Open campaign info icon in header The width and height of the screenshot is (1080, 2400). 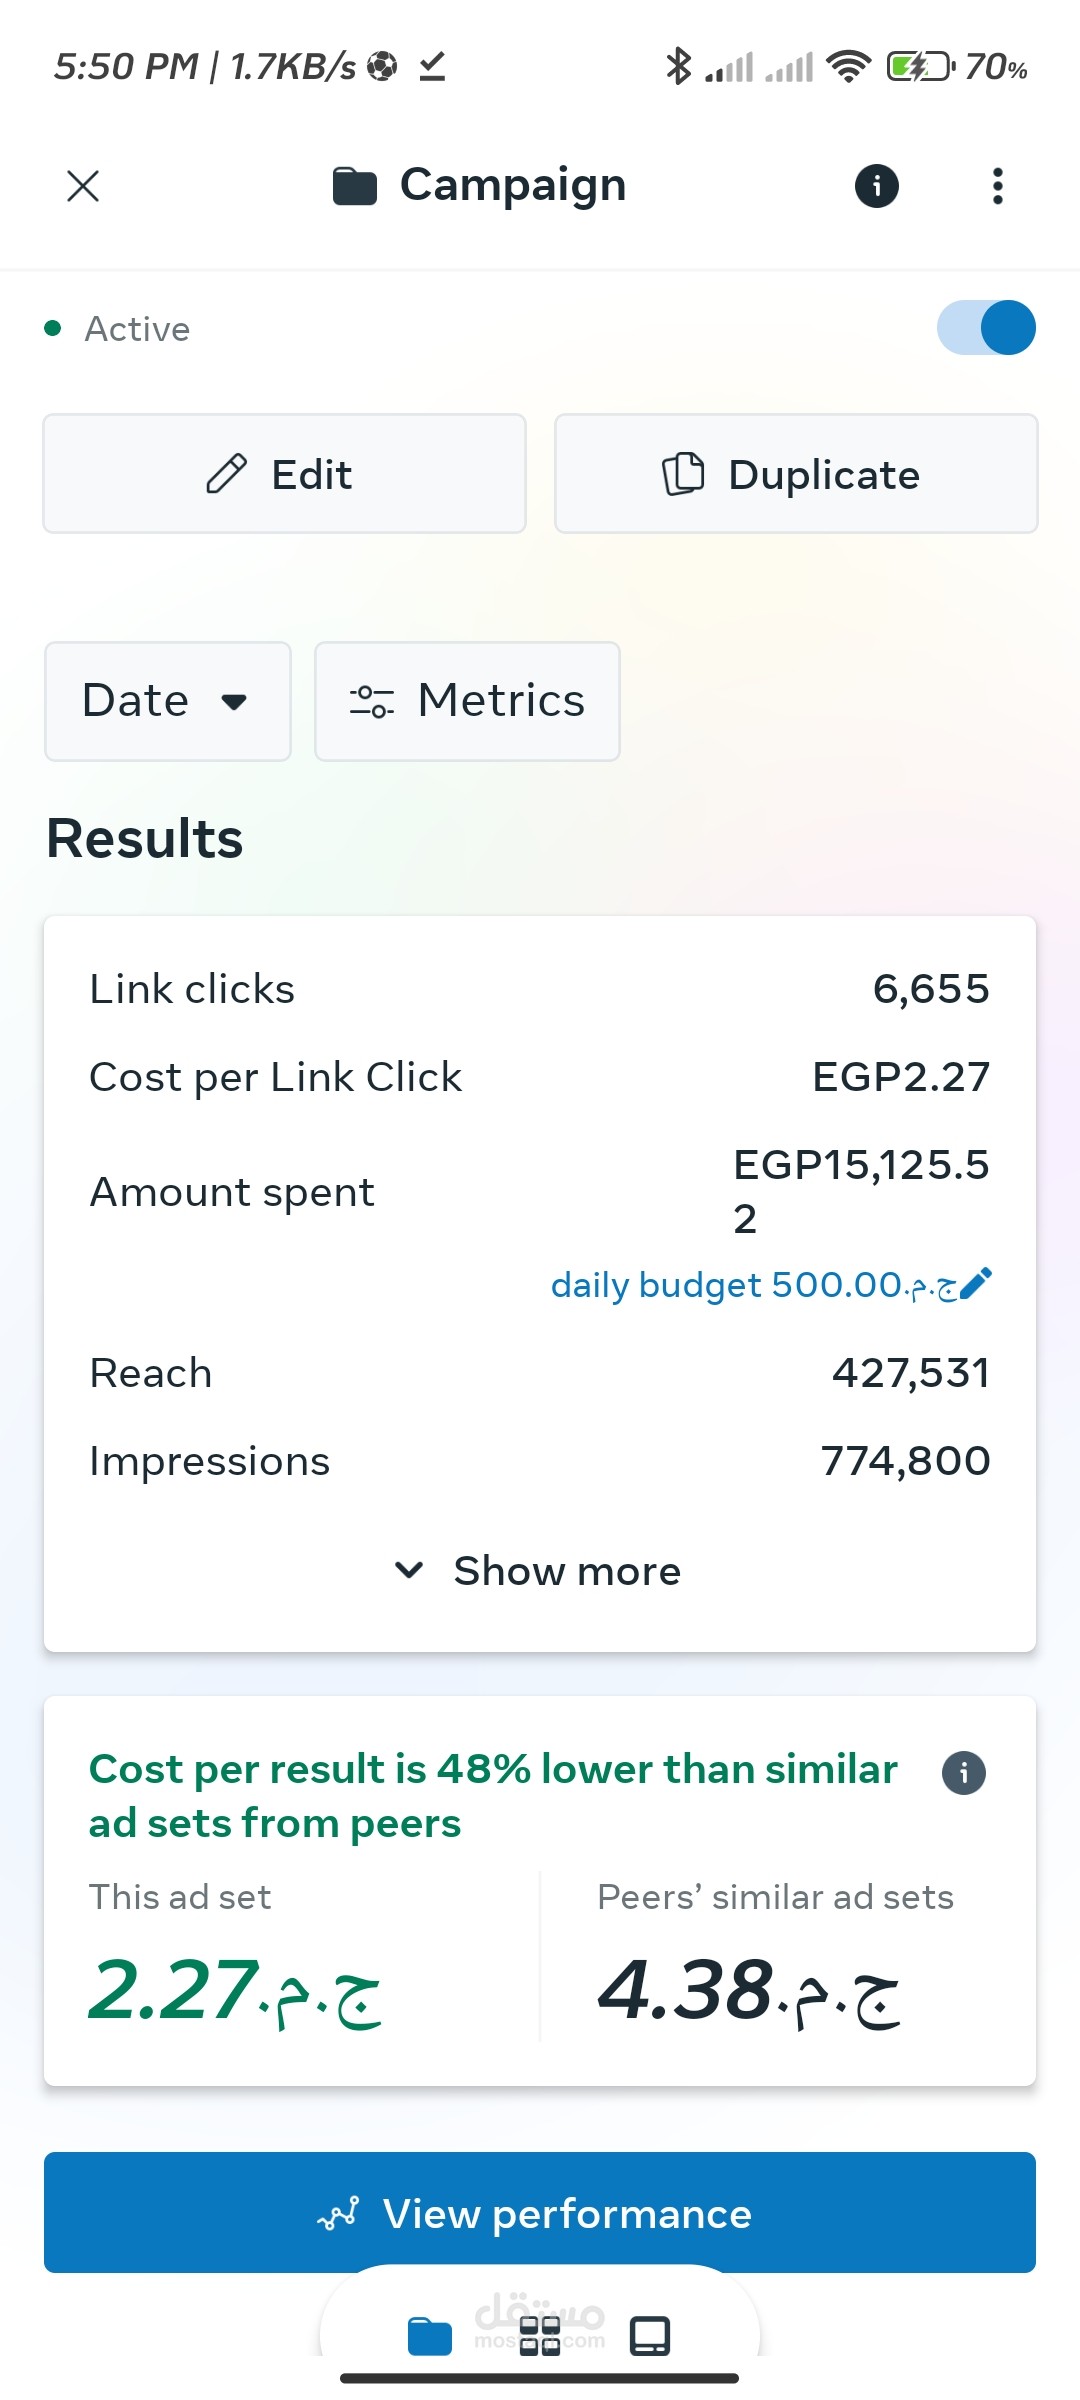(877, 186)
